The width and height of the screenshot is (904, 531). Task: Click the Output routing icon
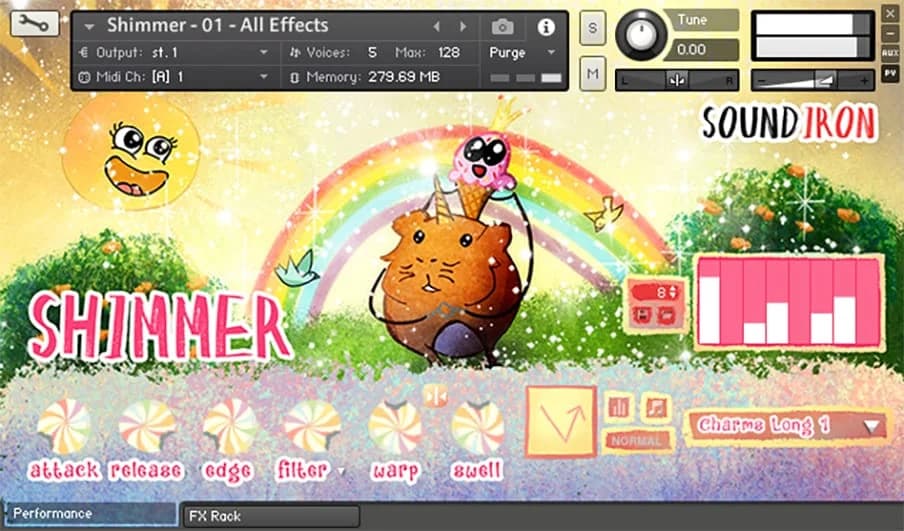pos(84,52)
